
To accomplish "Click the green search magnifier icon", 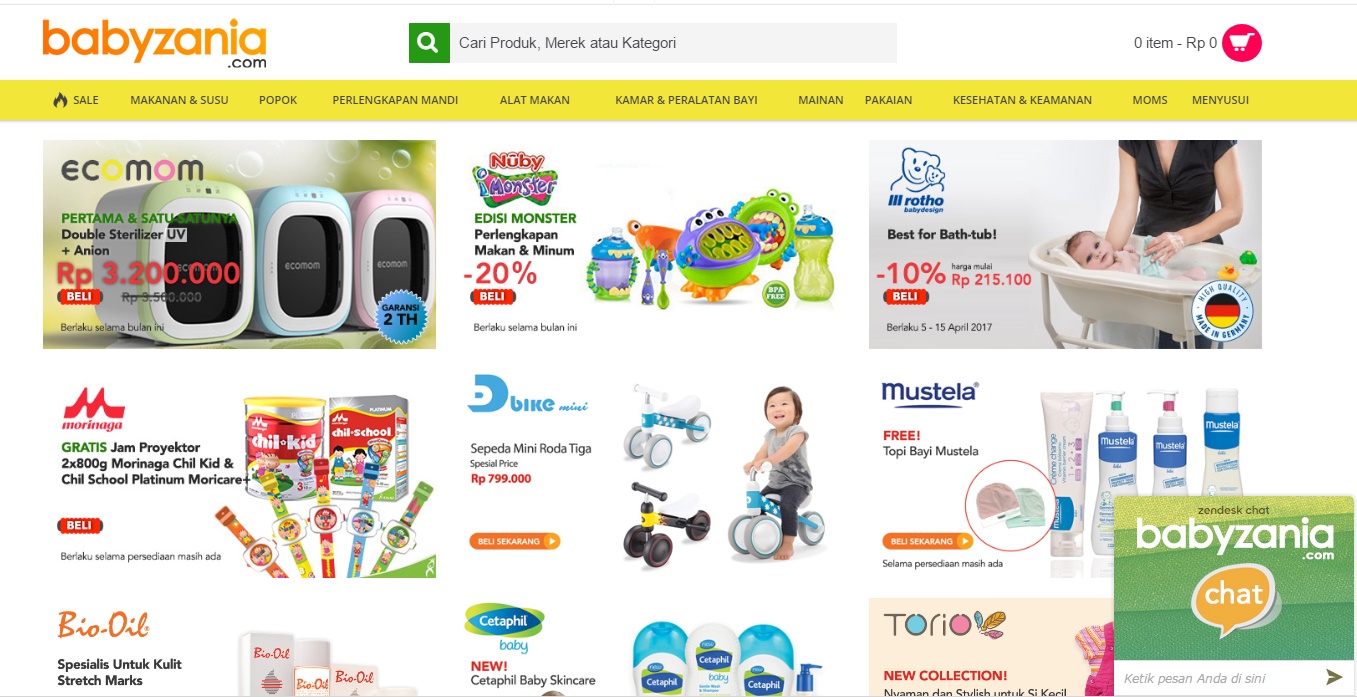I will (429, 43).
